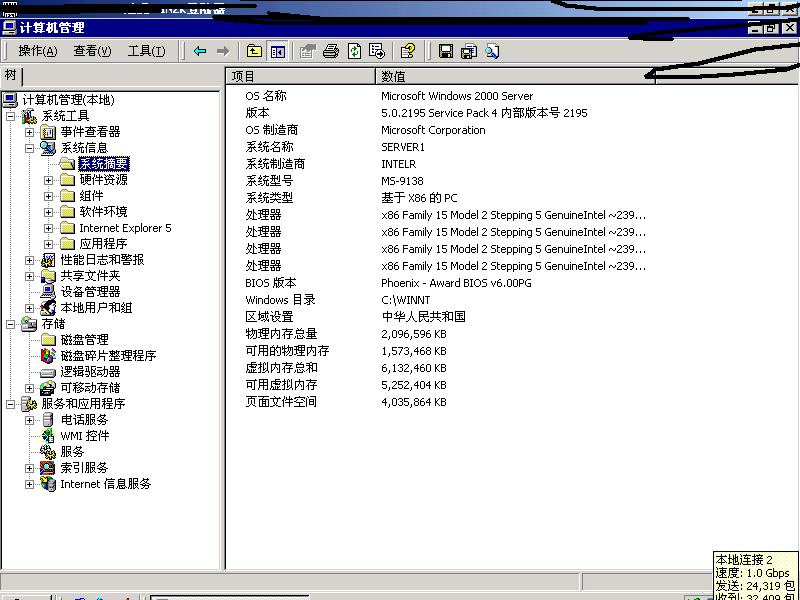Expand the 事件查看器 node

pos(30,133)
